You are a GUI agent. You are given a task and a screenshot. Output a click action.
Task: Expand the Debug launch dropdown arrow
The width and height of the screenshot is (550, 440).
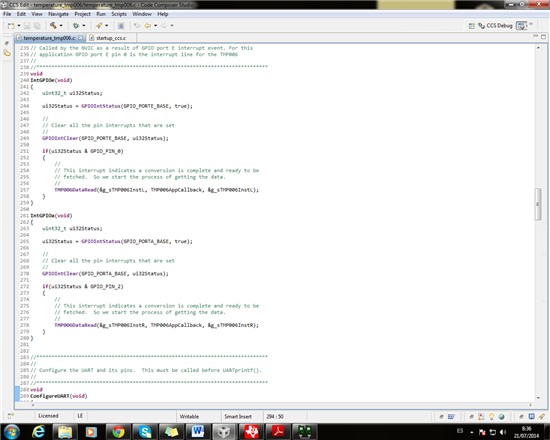[84, 26]
